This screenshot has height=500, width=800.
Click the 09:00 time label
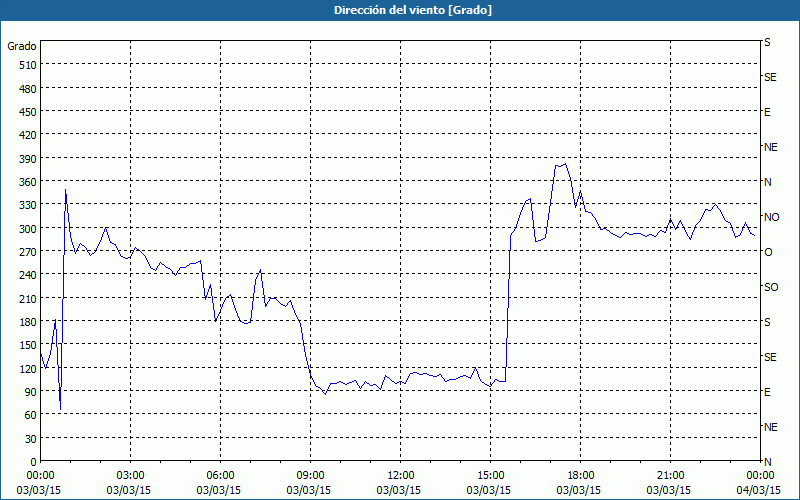click(x=310, y=476)
